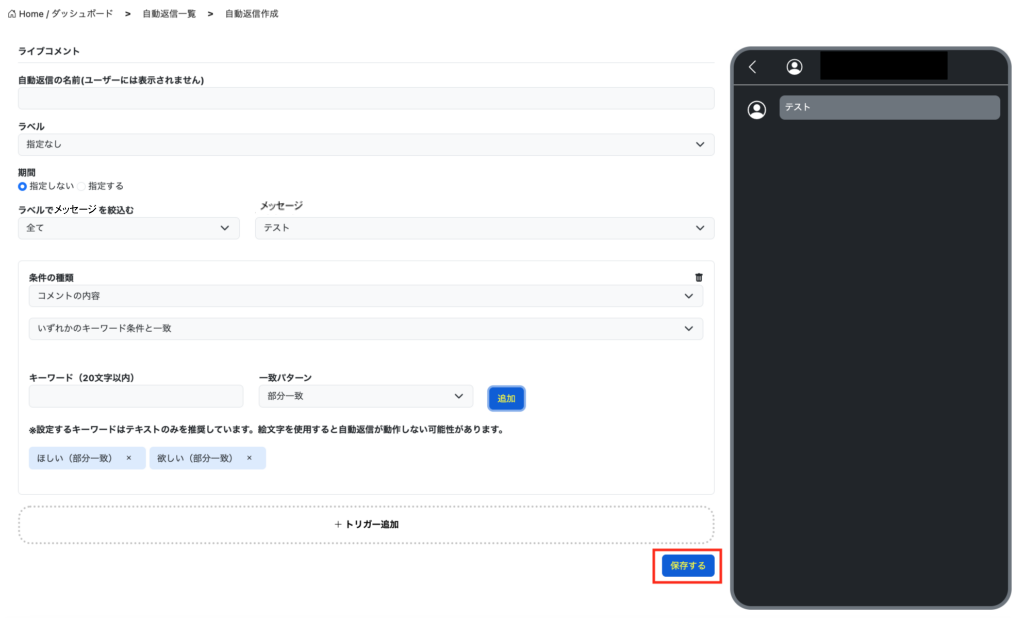The height and width of the screenshot is (618, 1024).
Task: Click the profile avatar in preview header
Action: 794,67
